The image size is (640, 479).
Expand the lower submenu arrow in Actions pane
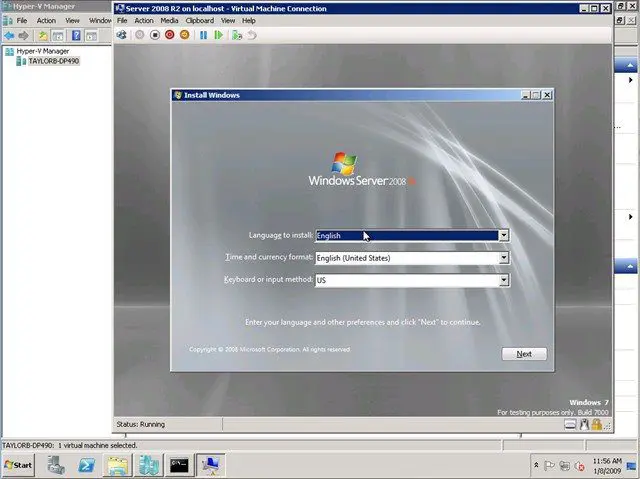click(x=631, y=217)
